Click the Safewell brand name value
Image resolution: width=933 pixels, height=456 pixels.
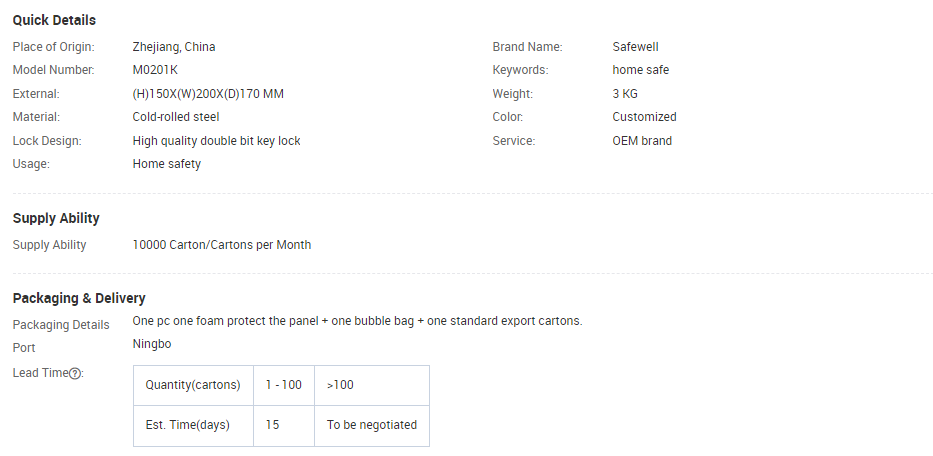click(635, 47)
